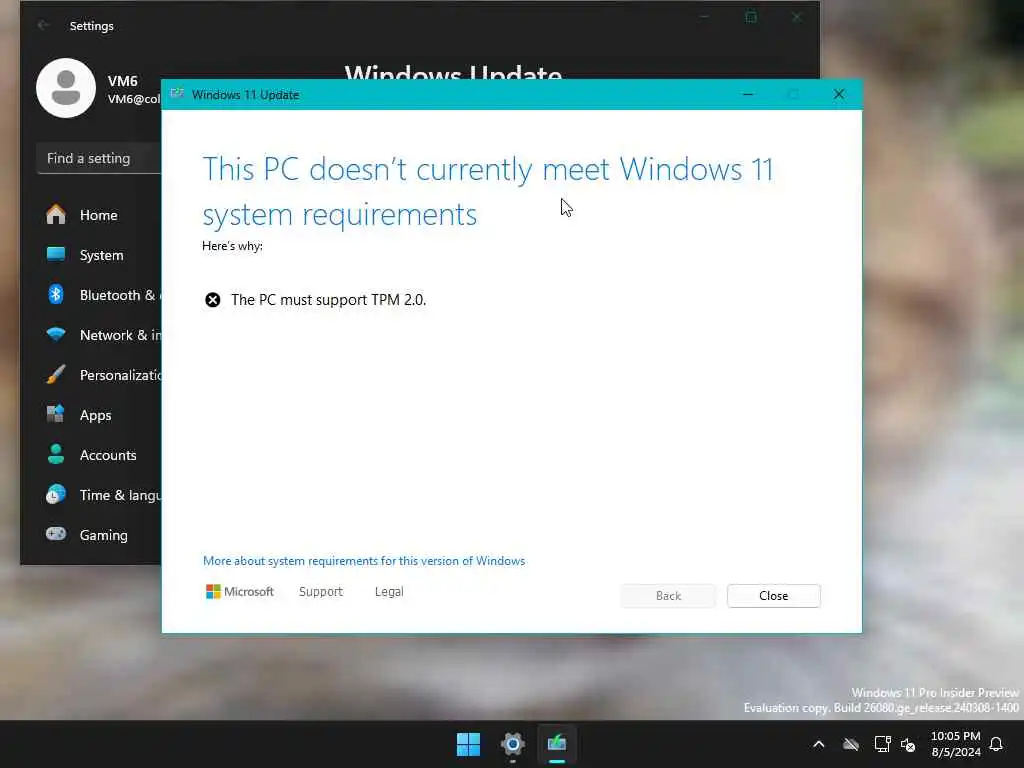
Task: Click the Network wifi icon
Action: 56,334
